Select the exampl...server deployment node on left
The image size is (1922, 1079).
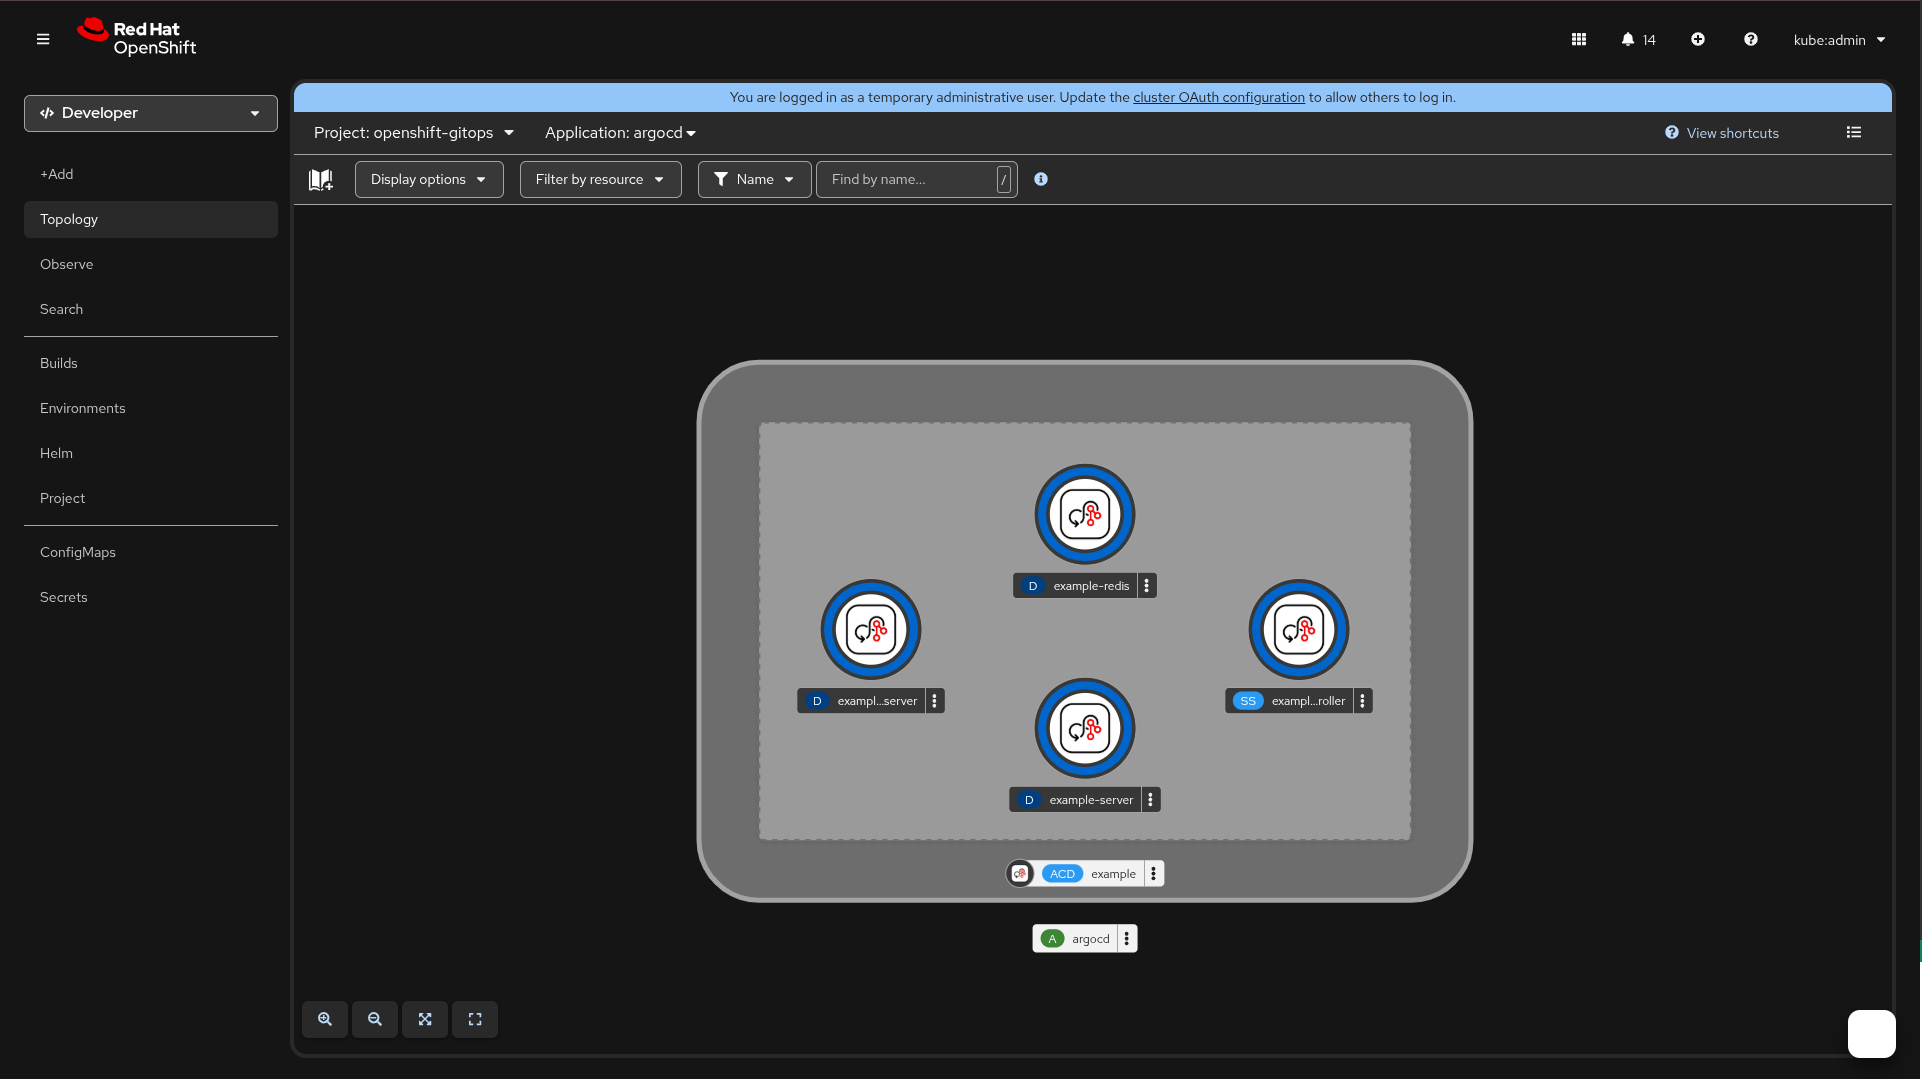coord(871,629)
